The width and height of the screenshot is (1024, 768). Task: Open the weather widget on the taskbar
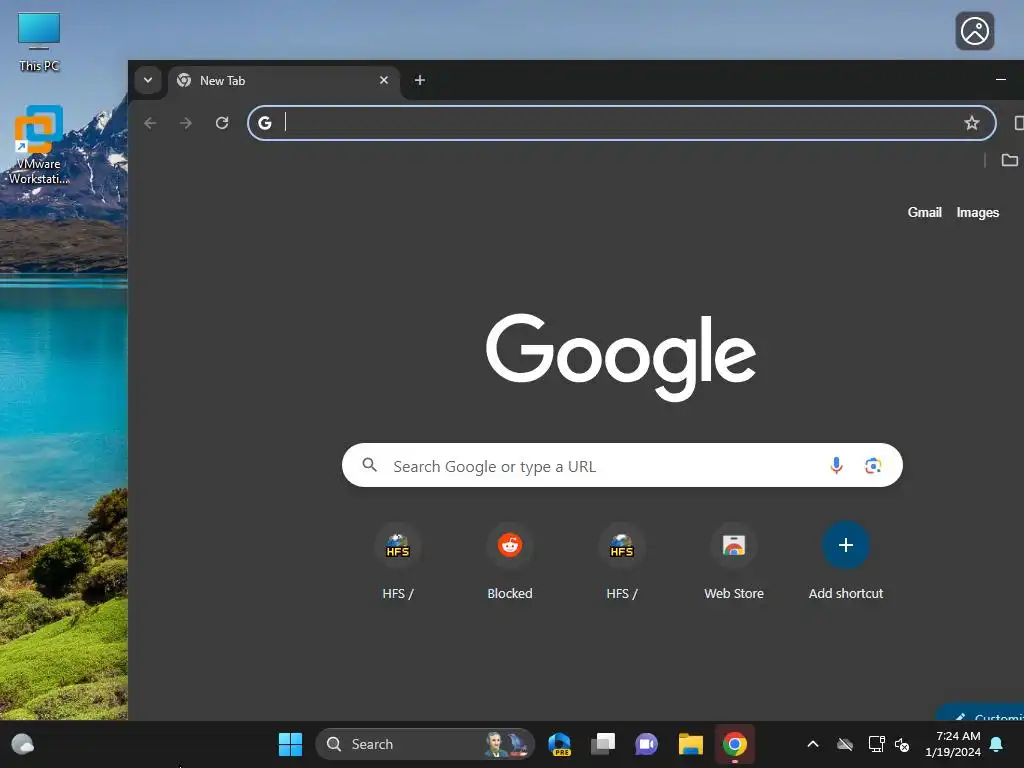[23, 744]
